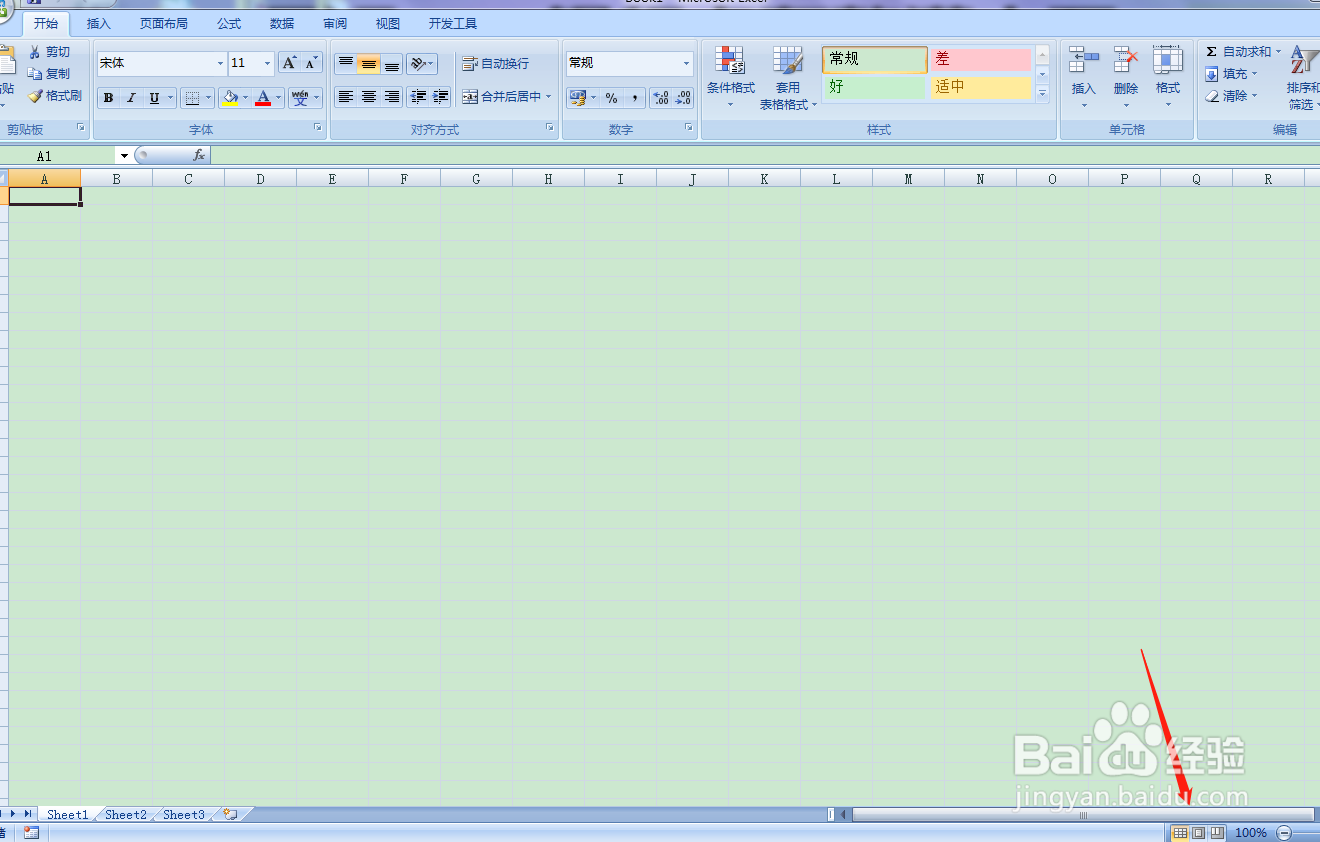
Task: Switch to the Review (审阅) tab
Action: pyautogui.click(x=335, y=24)
